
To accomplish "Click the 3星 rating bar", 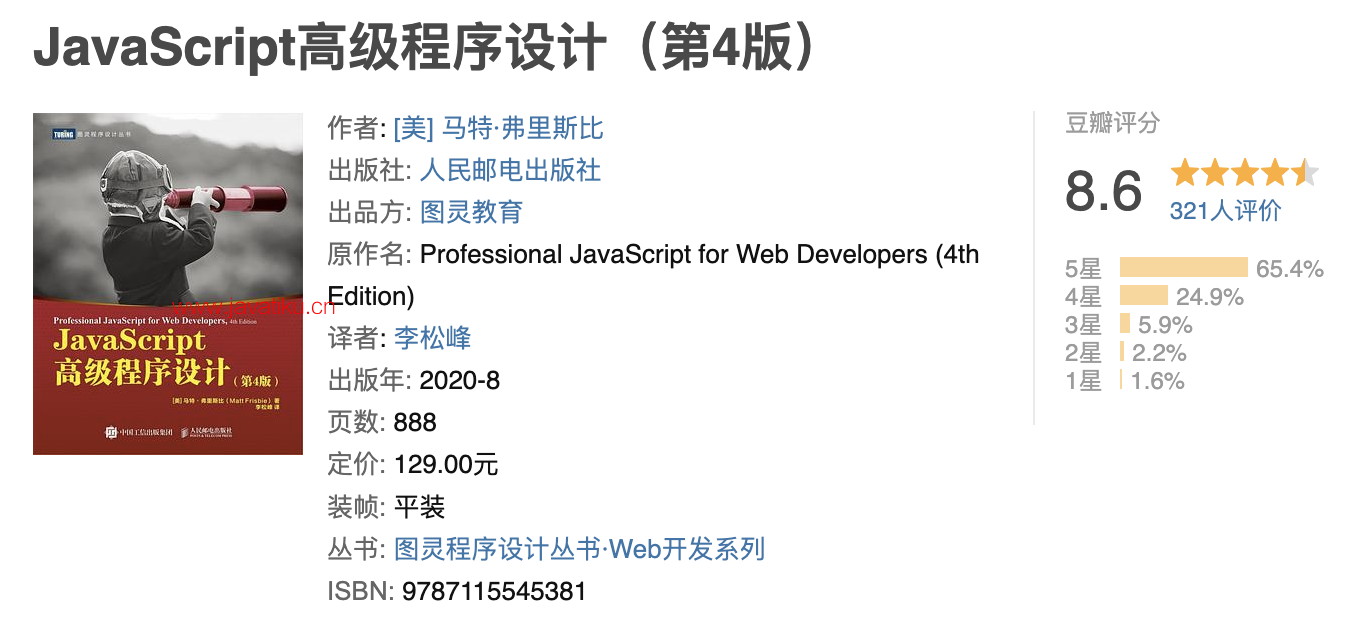I will pyautogui.click(x=1125, y=324).
